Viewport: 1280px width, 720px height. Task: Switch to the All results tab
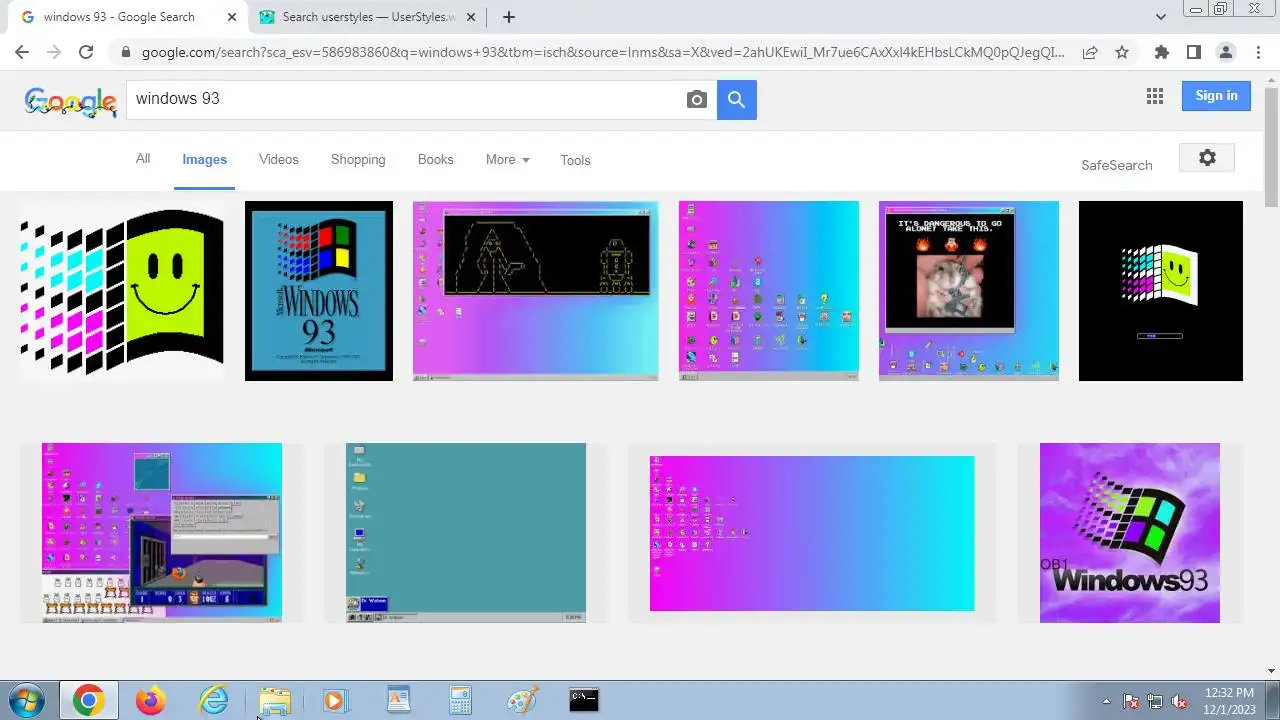coord(143,159)
